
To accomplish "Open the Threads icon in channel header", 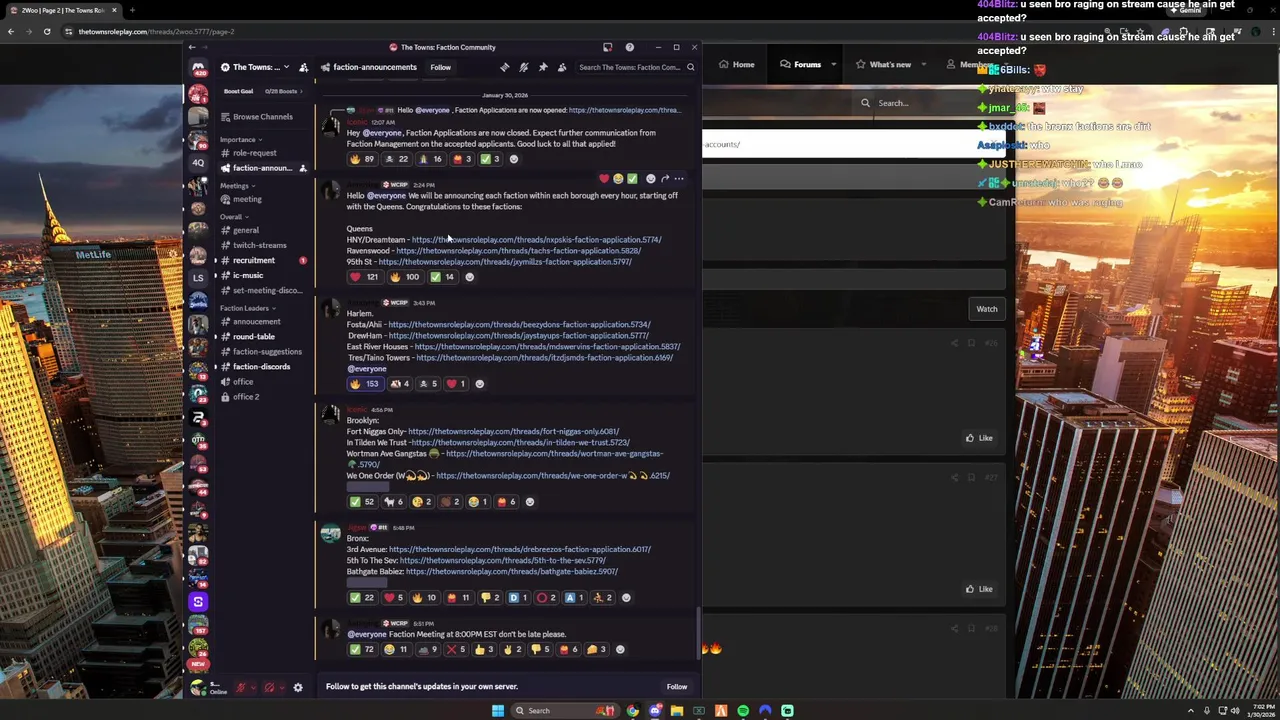I will point(504,67).
